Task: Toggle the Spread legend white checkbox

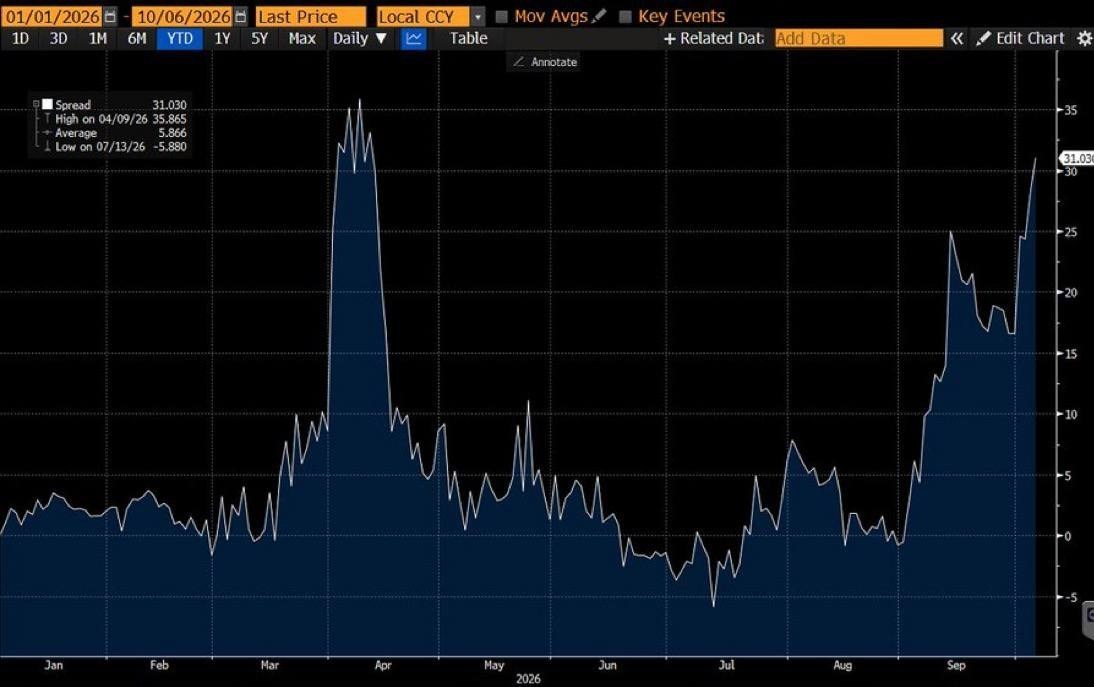Action: (x=47, y=105)
